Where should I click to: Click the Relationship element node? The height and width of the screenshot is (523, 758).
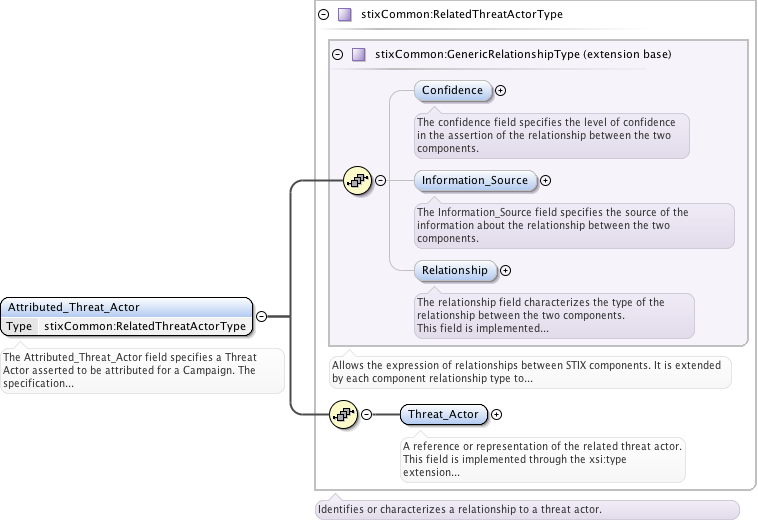(x=455, y=270)
